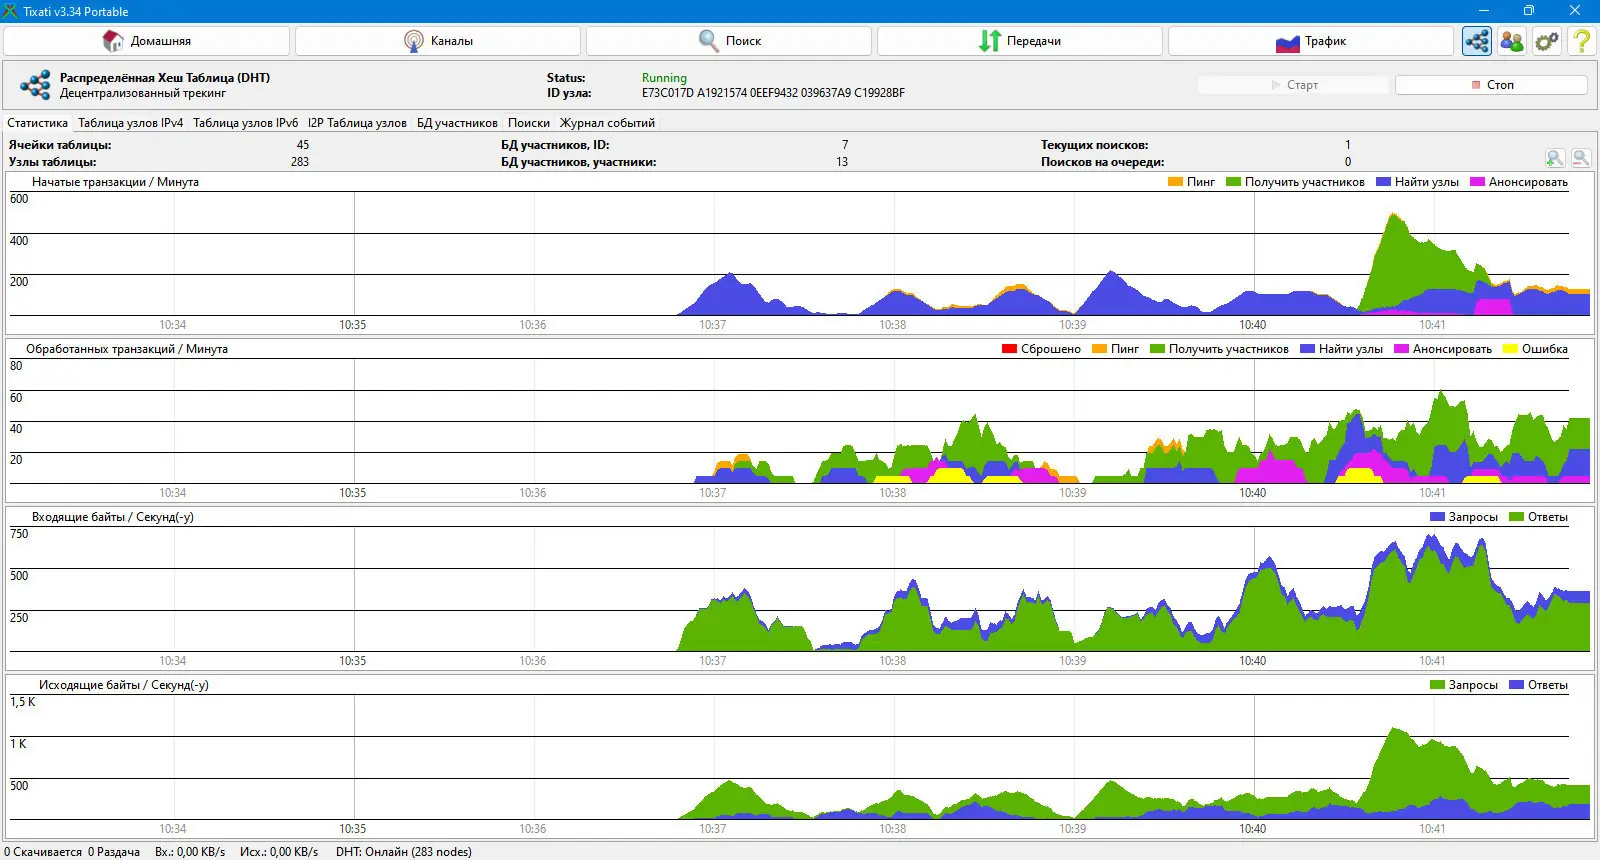The height and width of the screenshot is (860, 1600).
Task: View the БД участников tab
Action: coord(457,123)
